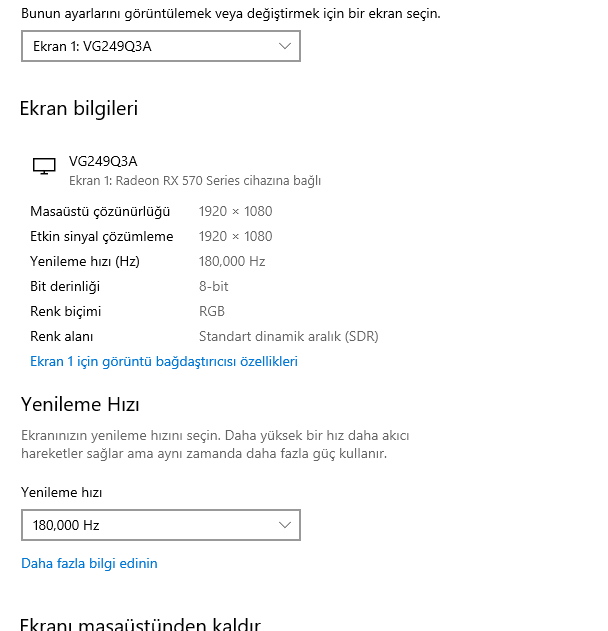Select the "8-bit" bit depth value

point(213,286)
